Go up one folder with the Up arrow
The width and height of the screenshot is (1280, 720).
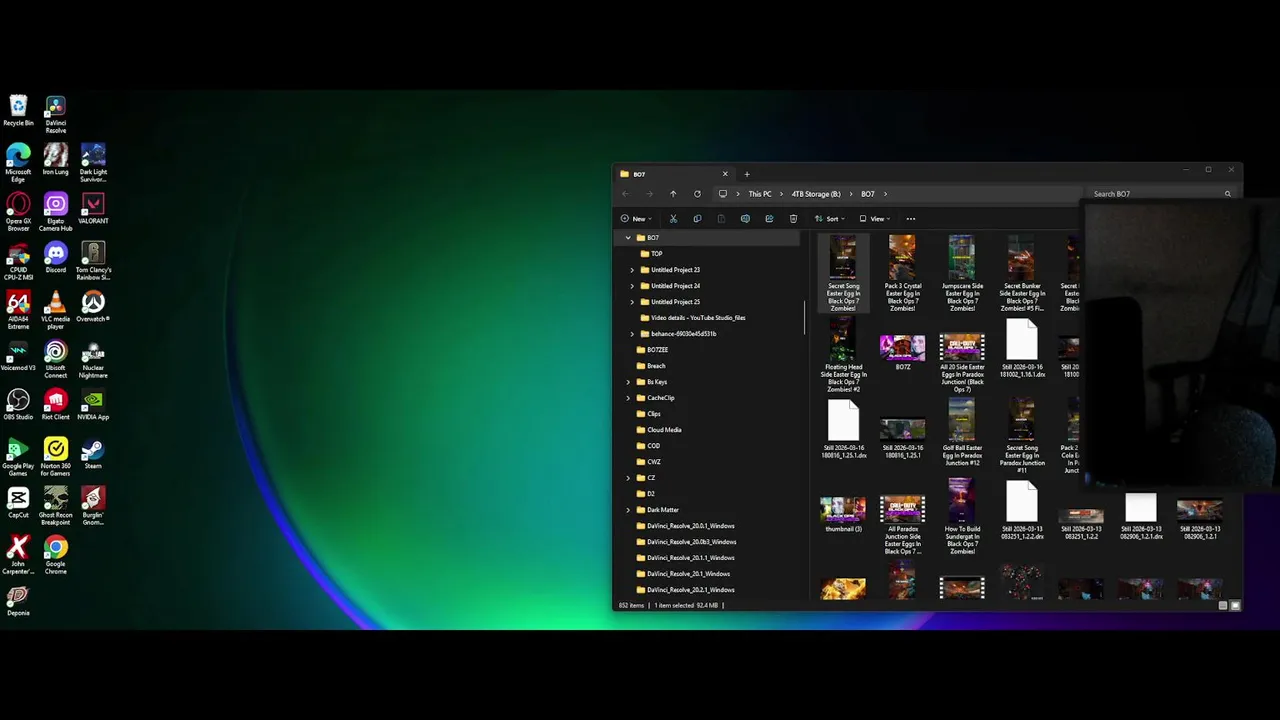673,194
